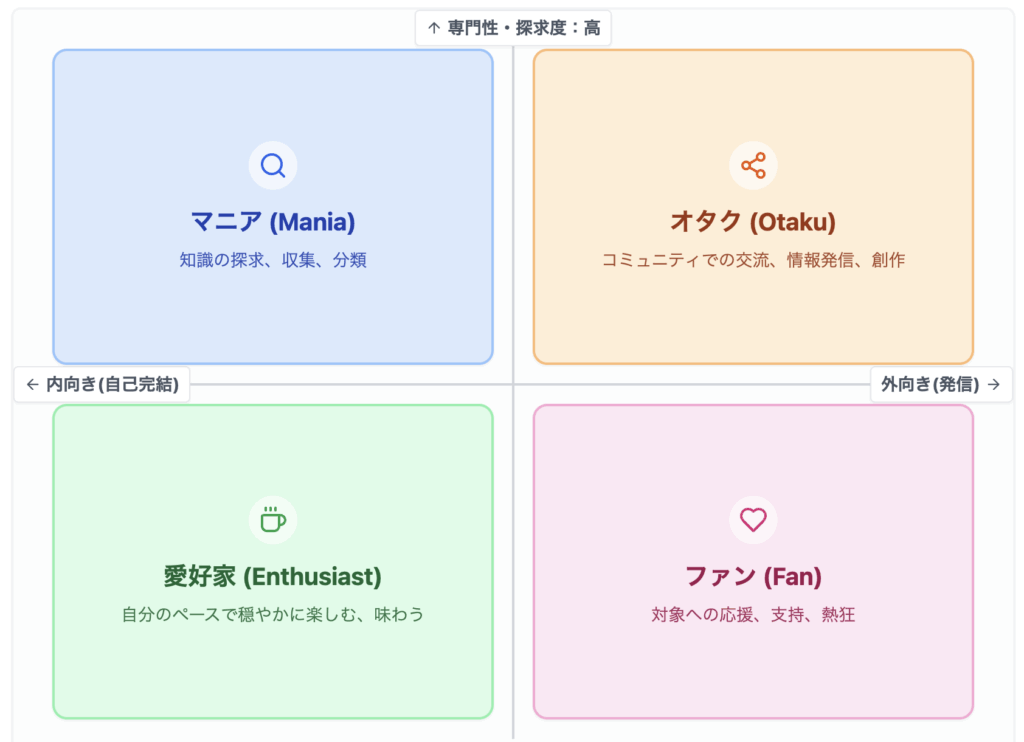Click the left arrow beside 内向き label

click(32, 384)
